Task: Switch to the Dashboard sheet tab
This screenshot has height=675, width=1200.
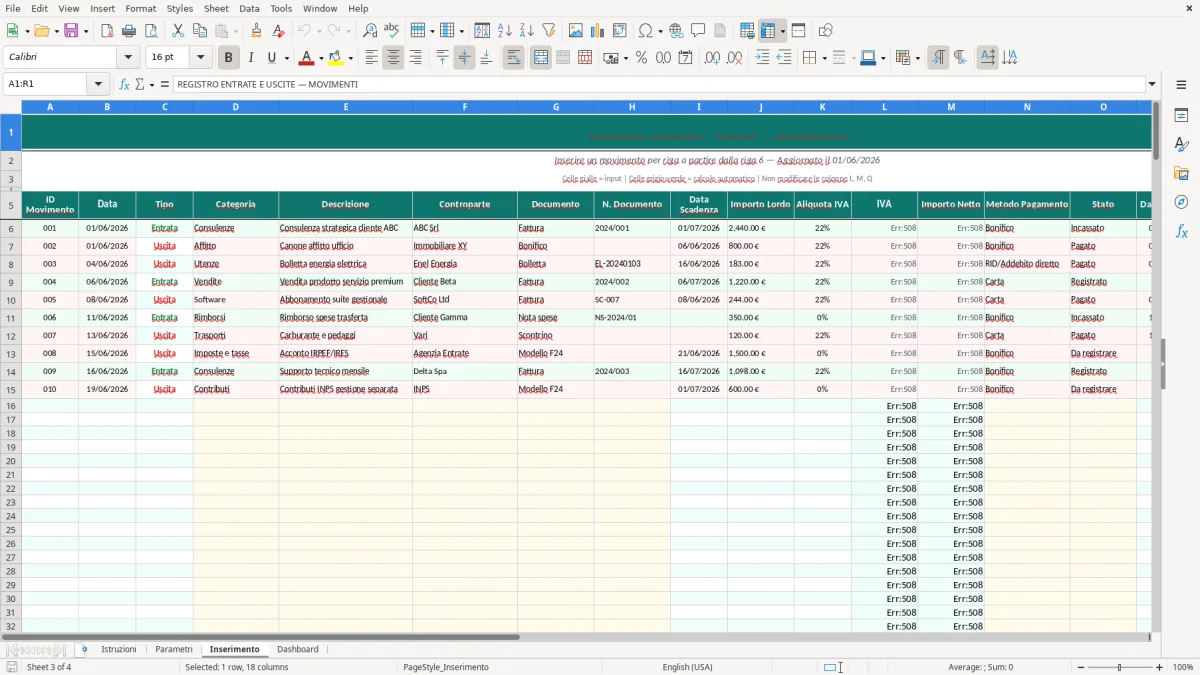Action: coord(298,649)
